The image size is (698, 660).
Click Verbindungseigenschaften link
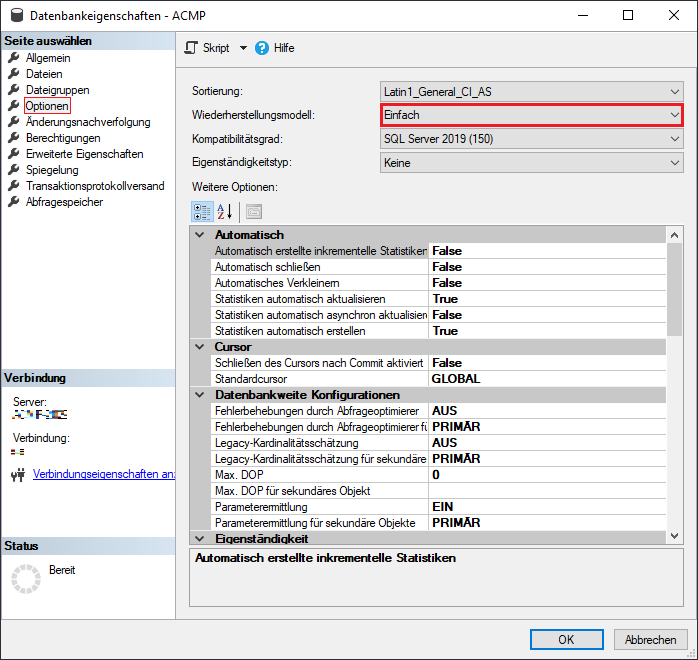[x=104, y=474]
